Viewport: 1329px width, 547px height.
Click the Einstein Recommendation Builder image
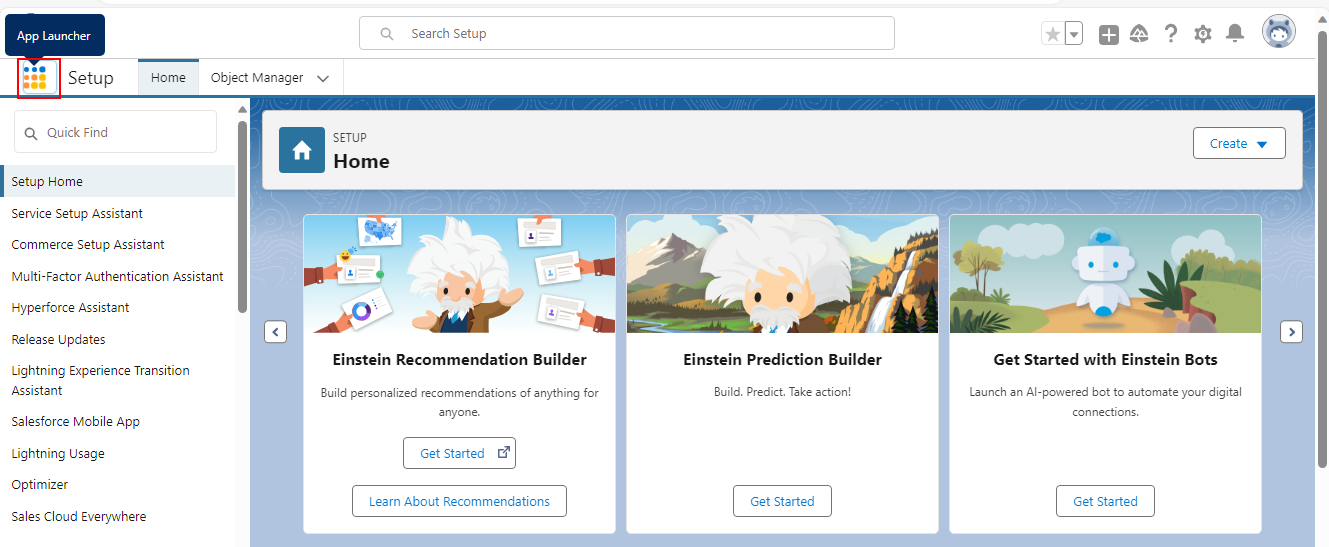[x=459, y=274]
